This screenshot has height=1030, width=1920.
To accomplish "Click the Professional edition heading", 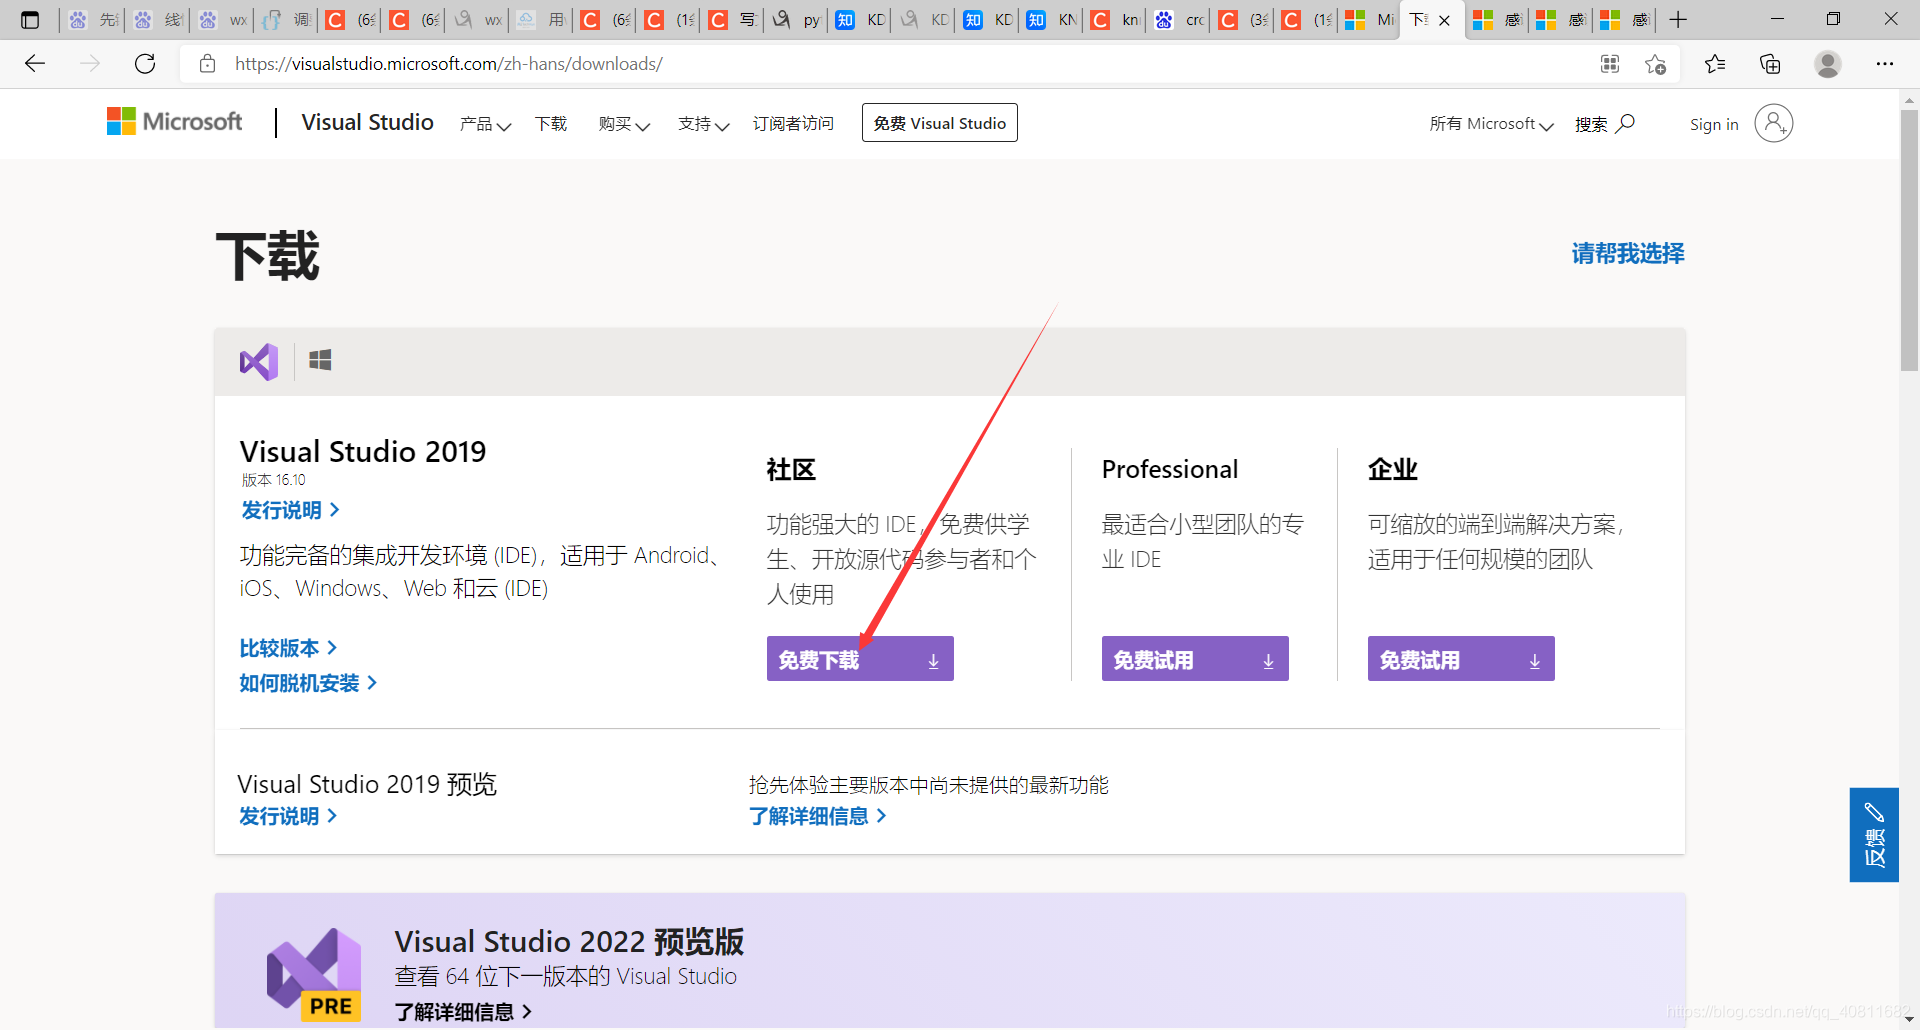I will (1170, 470).
